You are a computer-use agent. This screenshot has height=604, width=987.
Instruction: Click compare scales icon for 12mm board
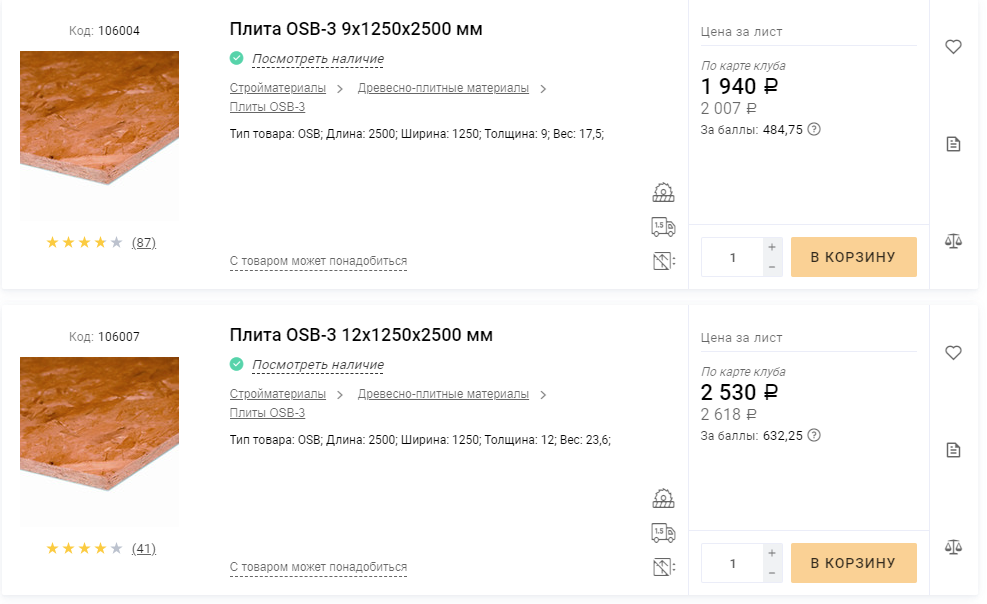953,547
